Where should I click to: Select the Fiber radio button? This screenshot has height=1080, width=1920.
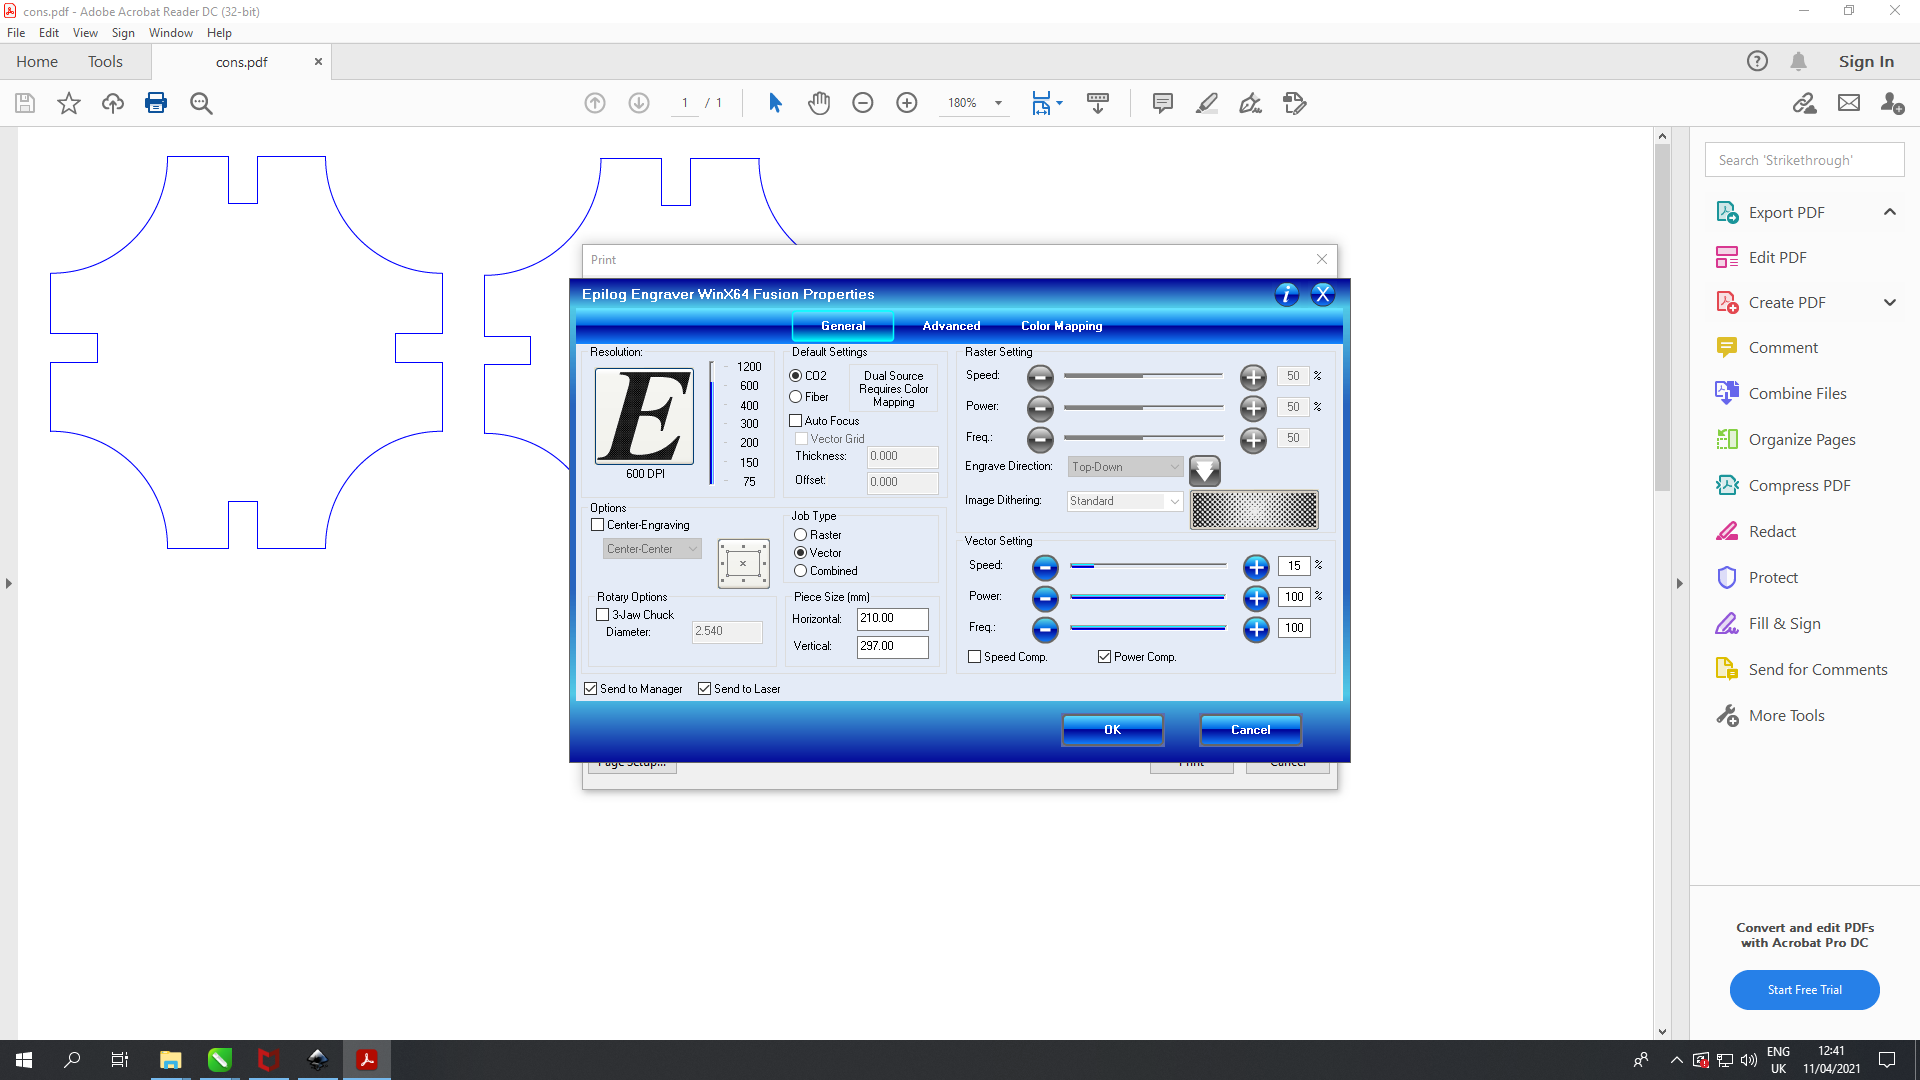(x=796, y=397)
